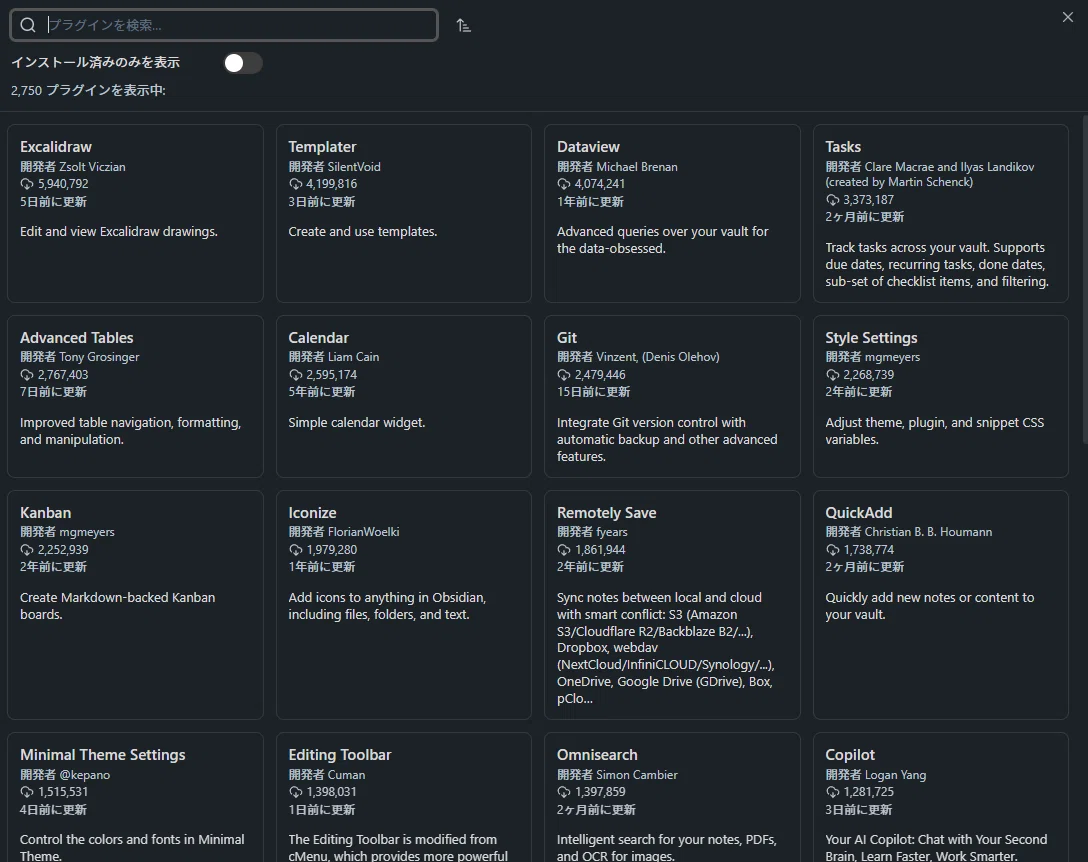Click download icon beside 1,515,531
Image resolution: width=1088 pixels, height=862 pixels.
[27, 792]
